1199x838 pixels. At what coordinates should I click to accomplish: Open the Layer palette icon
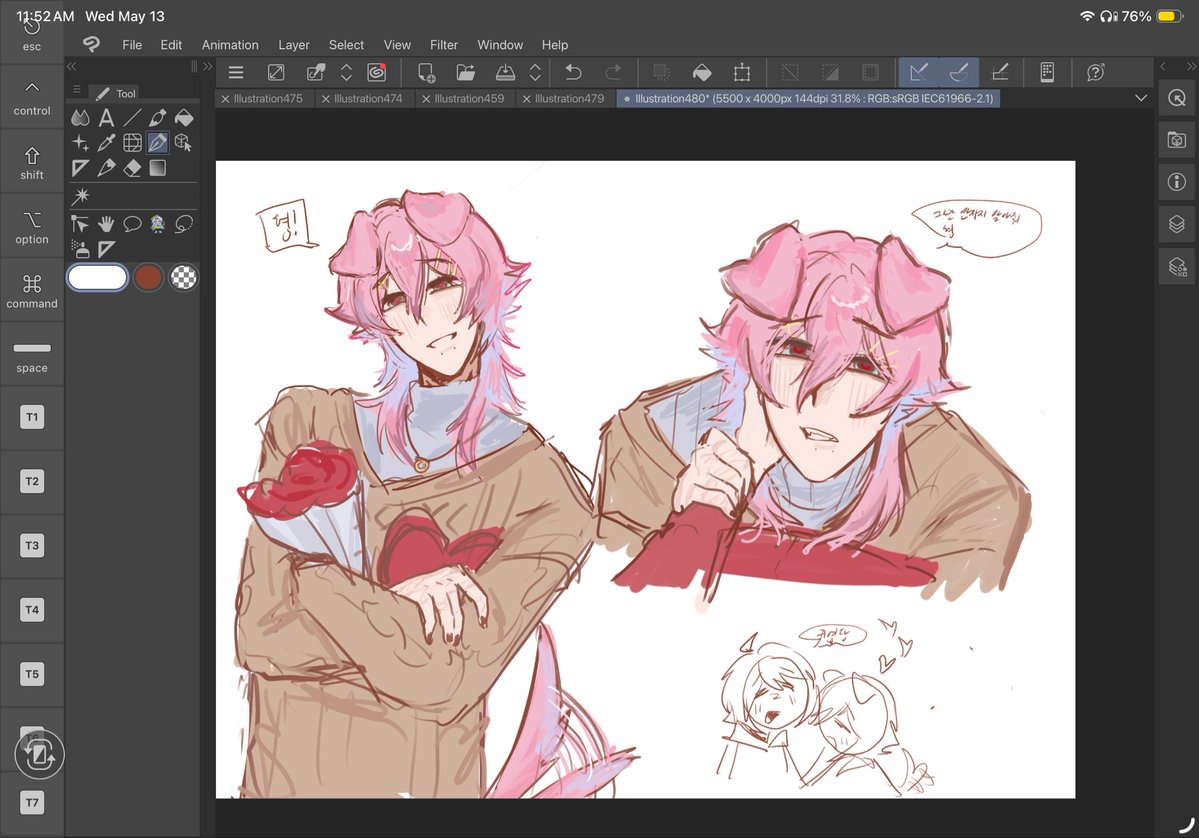1177,224
